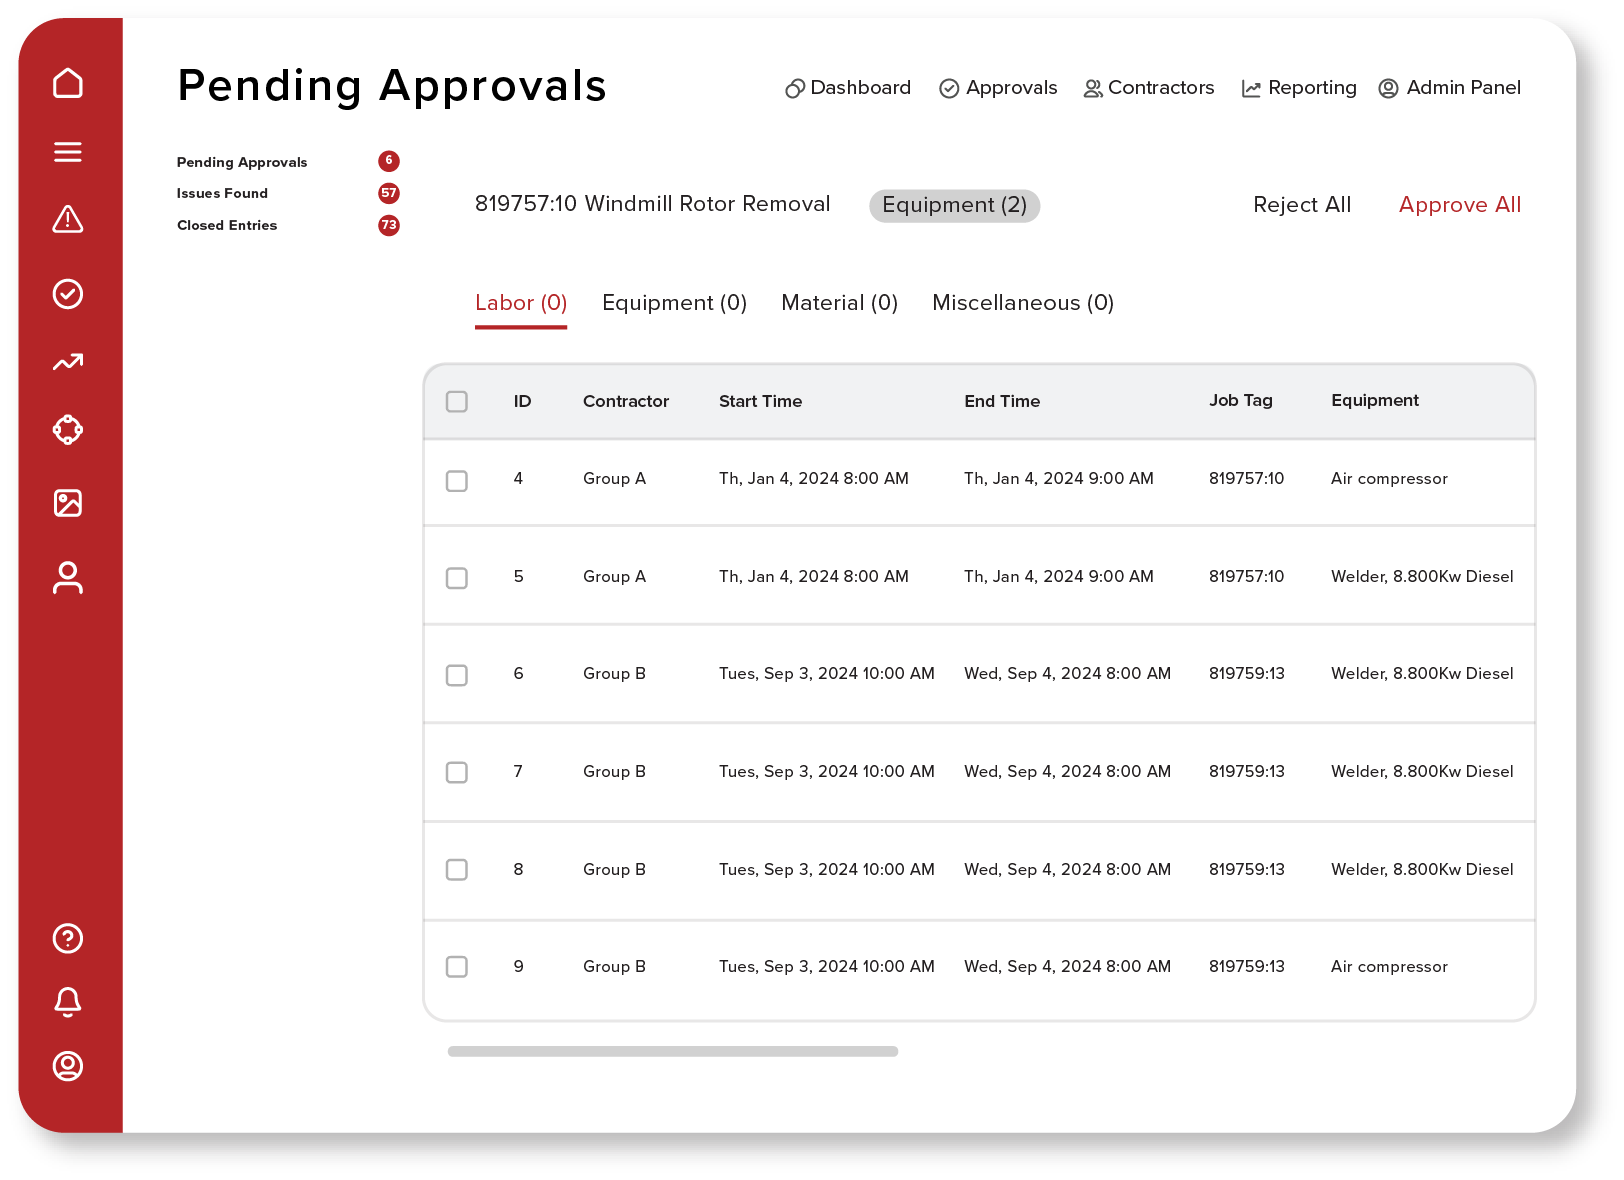
Task: Click Welder, 8.800Kw Diesel in row ID 7
Action: (1422, 772)
